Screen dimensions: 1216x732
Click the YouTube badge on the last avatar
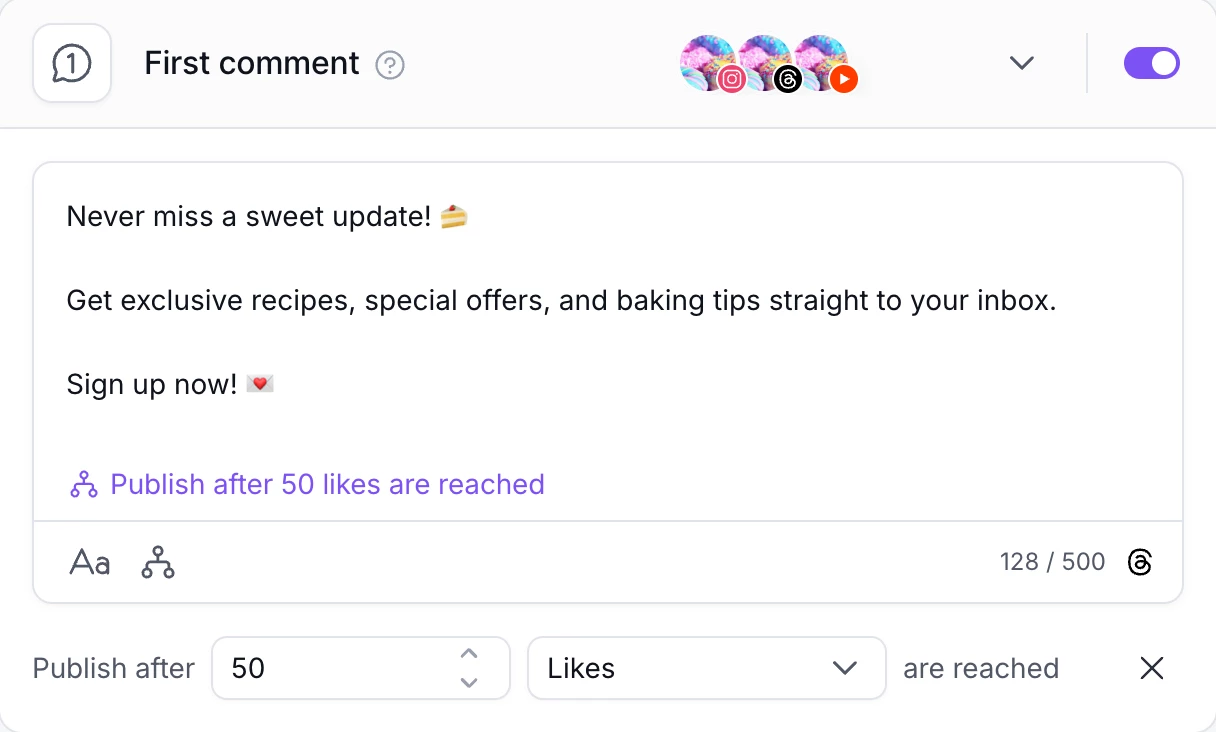point(843,80)
